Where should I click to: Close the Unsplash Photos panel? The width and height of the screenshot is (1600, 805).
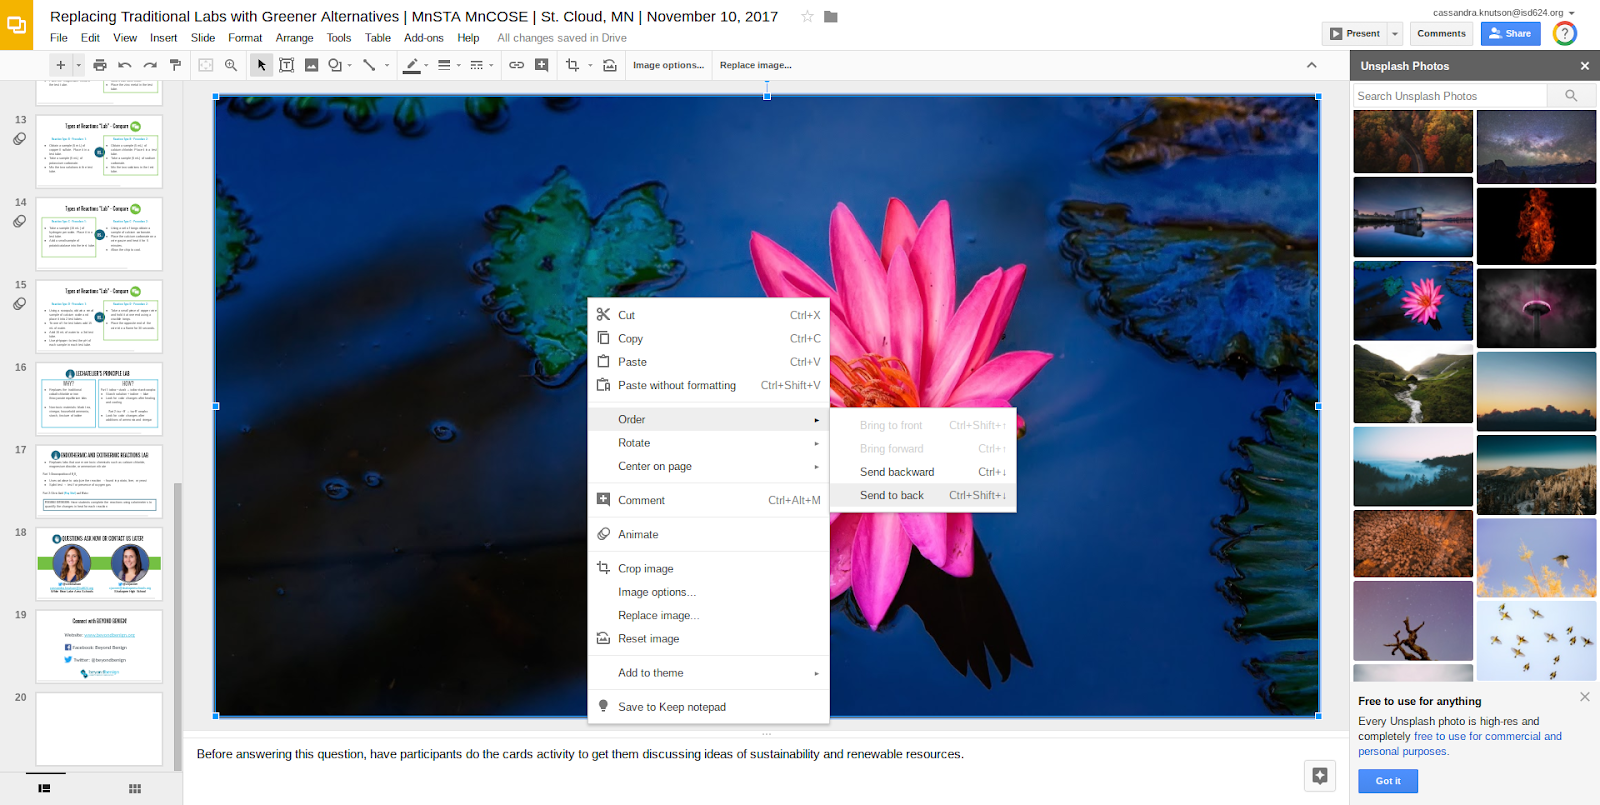tap(1584, 66)
